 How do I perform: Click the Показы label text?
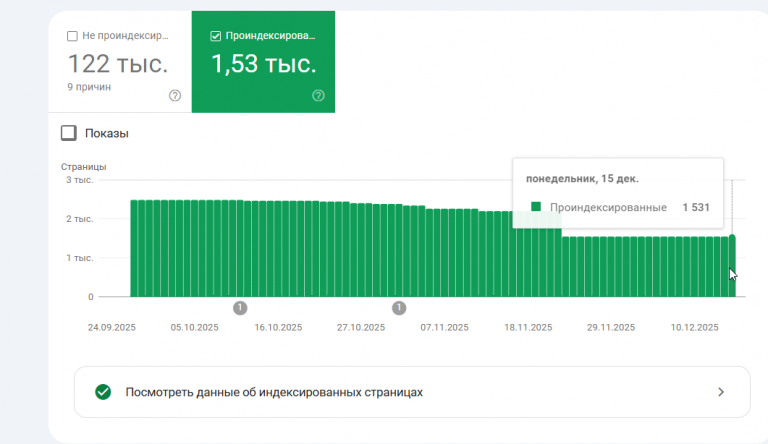107,133
